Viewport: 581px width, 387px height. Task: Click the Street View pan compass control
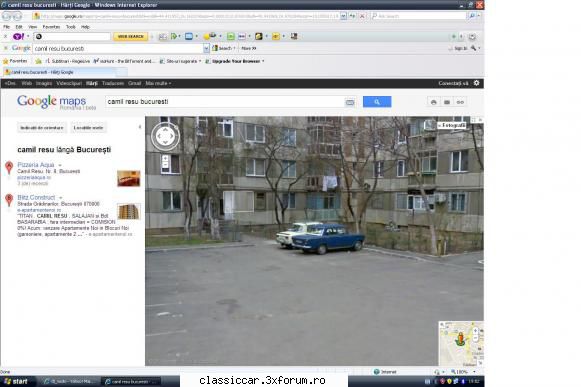coord(165,136)
